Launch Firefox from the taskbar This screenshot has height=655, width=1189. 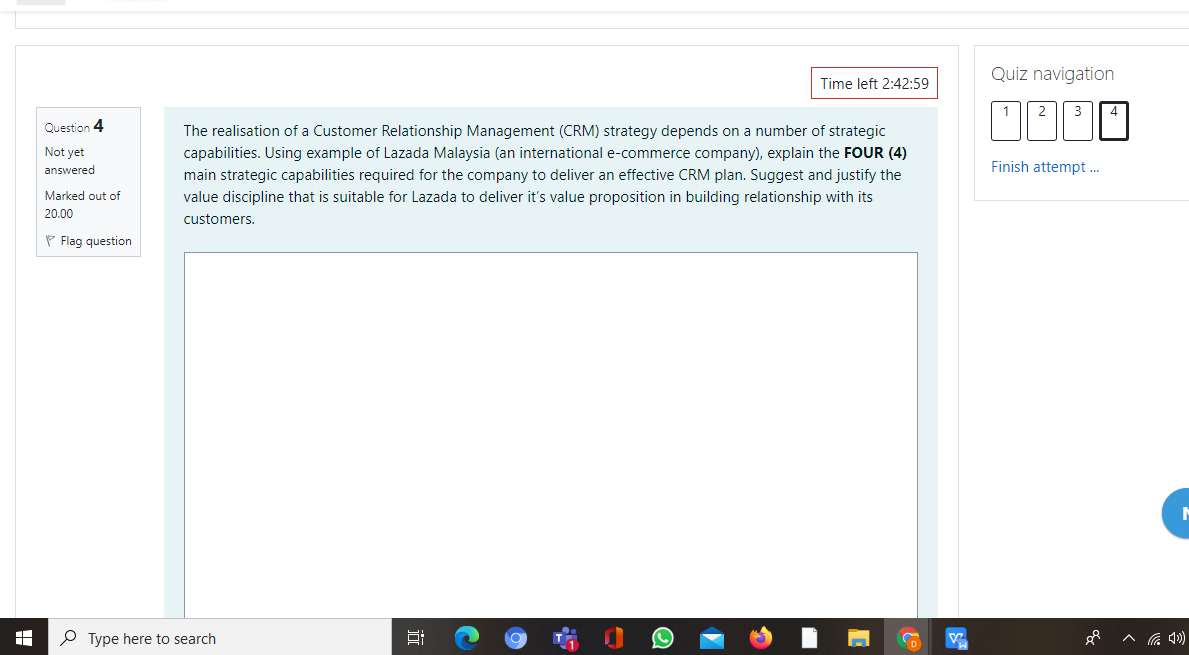click(x=761, y=638)
